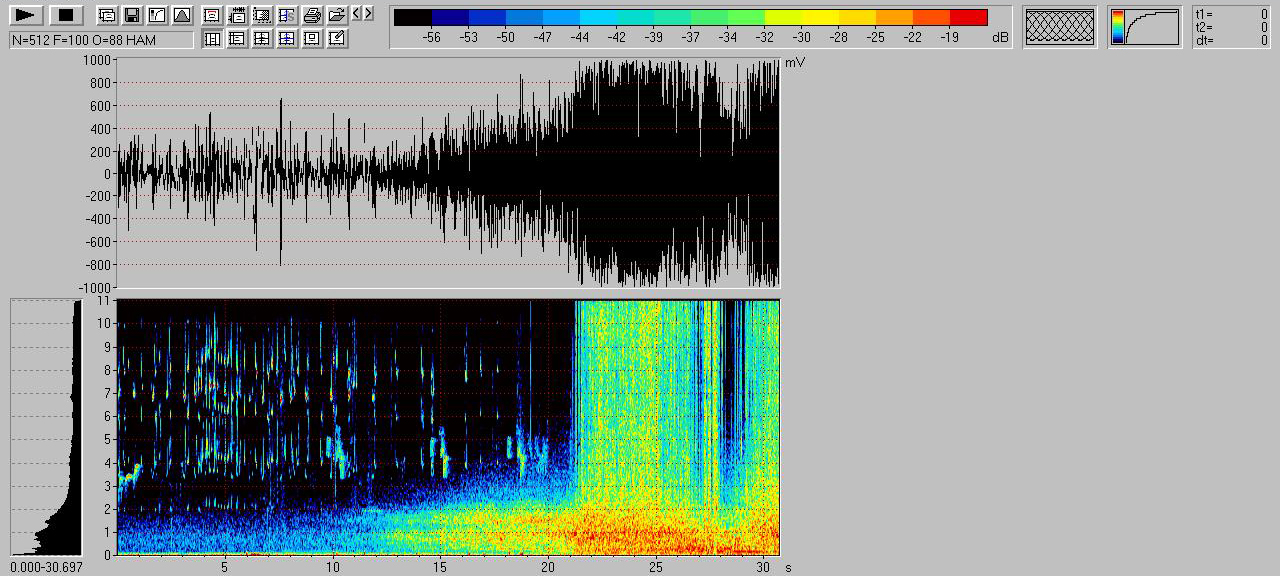Click the open folder icon
The image size is (1280, 576).
point(337,15)
